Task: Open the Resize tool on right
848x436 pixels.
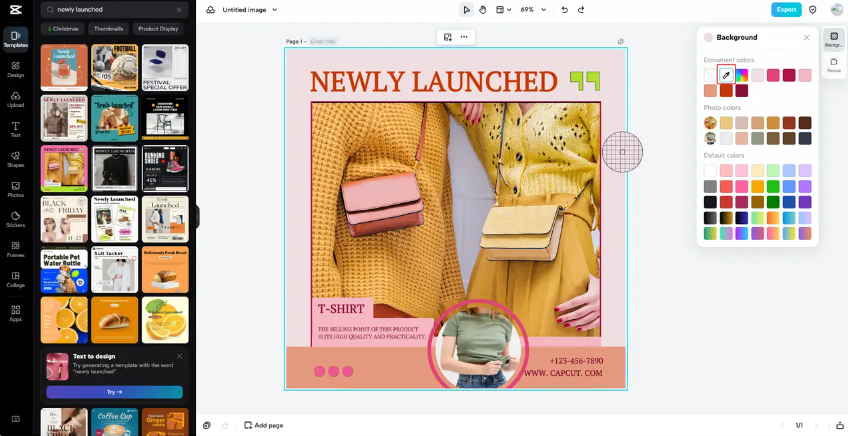Action: pos(834,65)
